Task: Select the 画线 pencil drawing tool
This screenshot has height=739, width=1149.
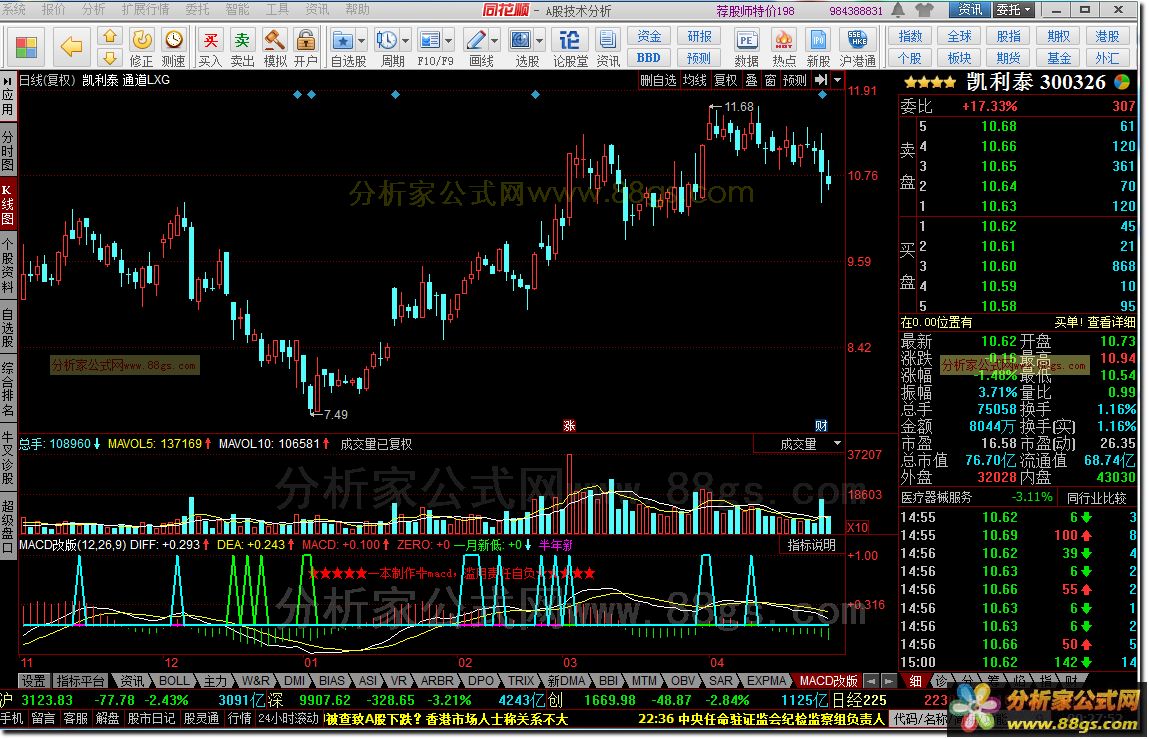Action: point(476,40)
